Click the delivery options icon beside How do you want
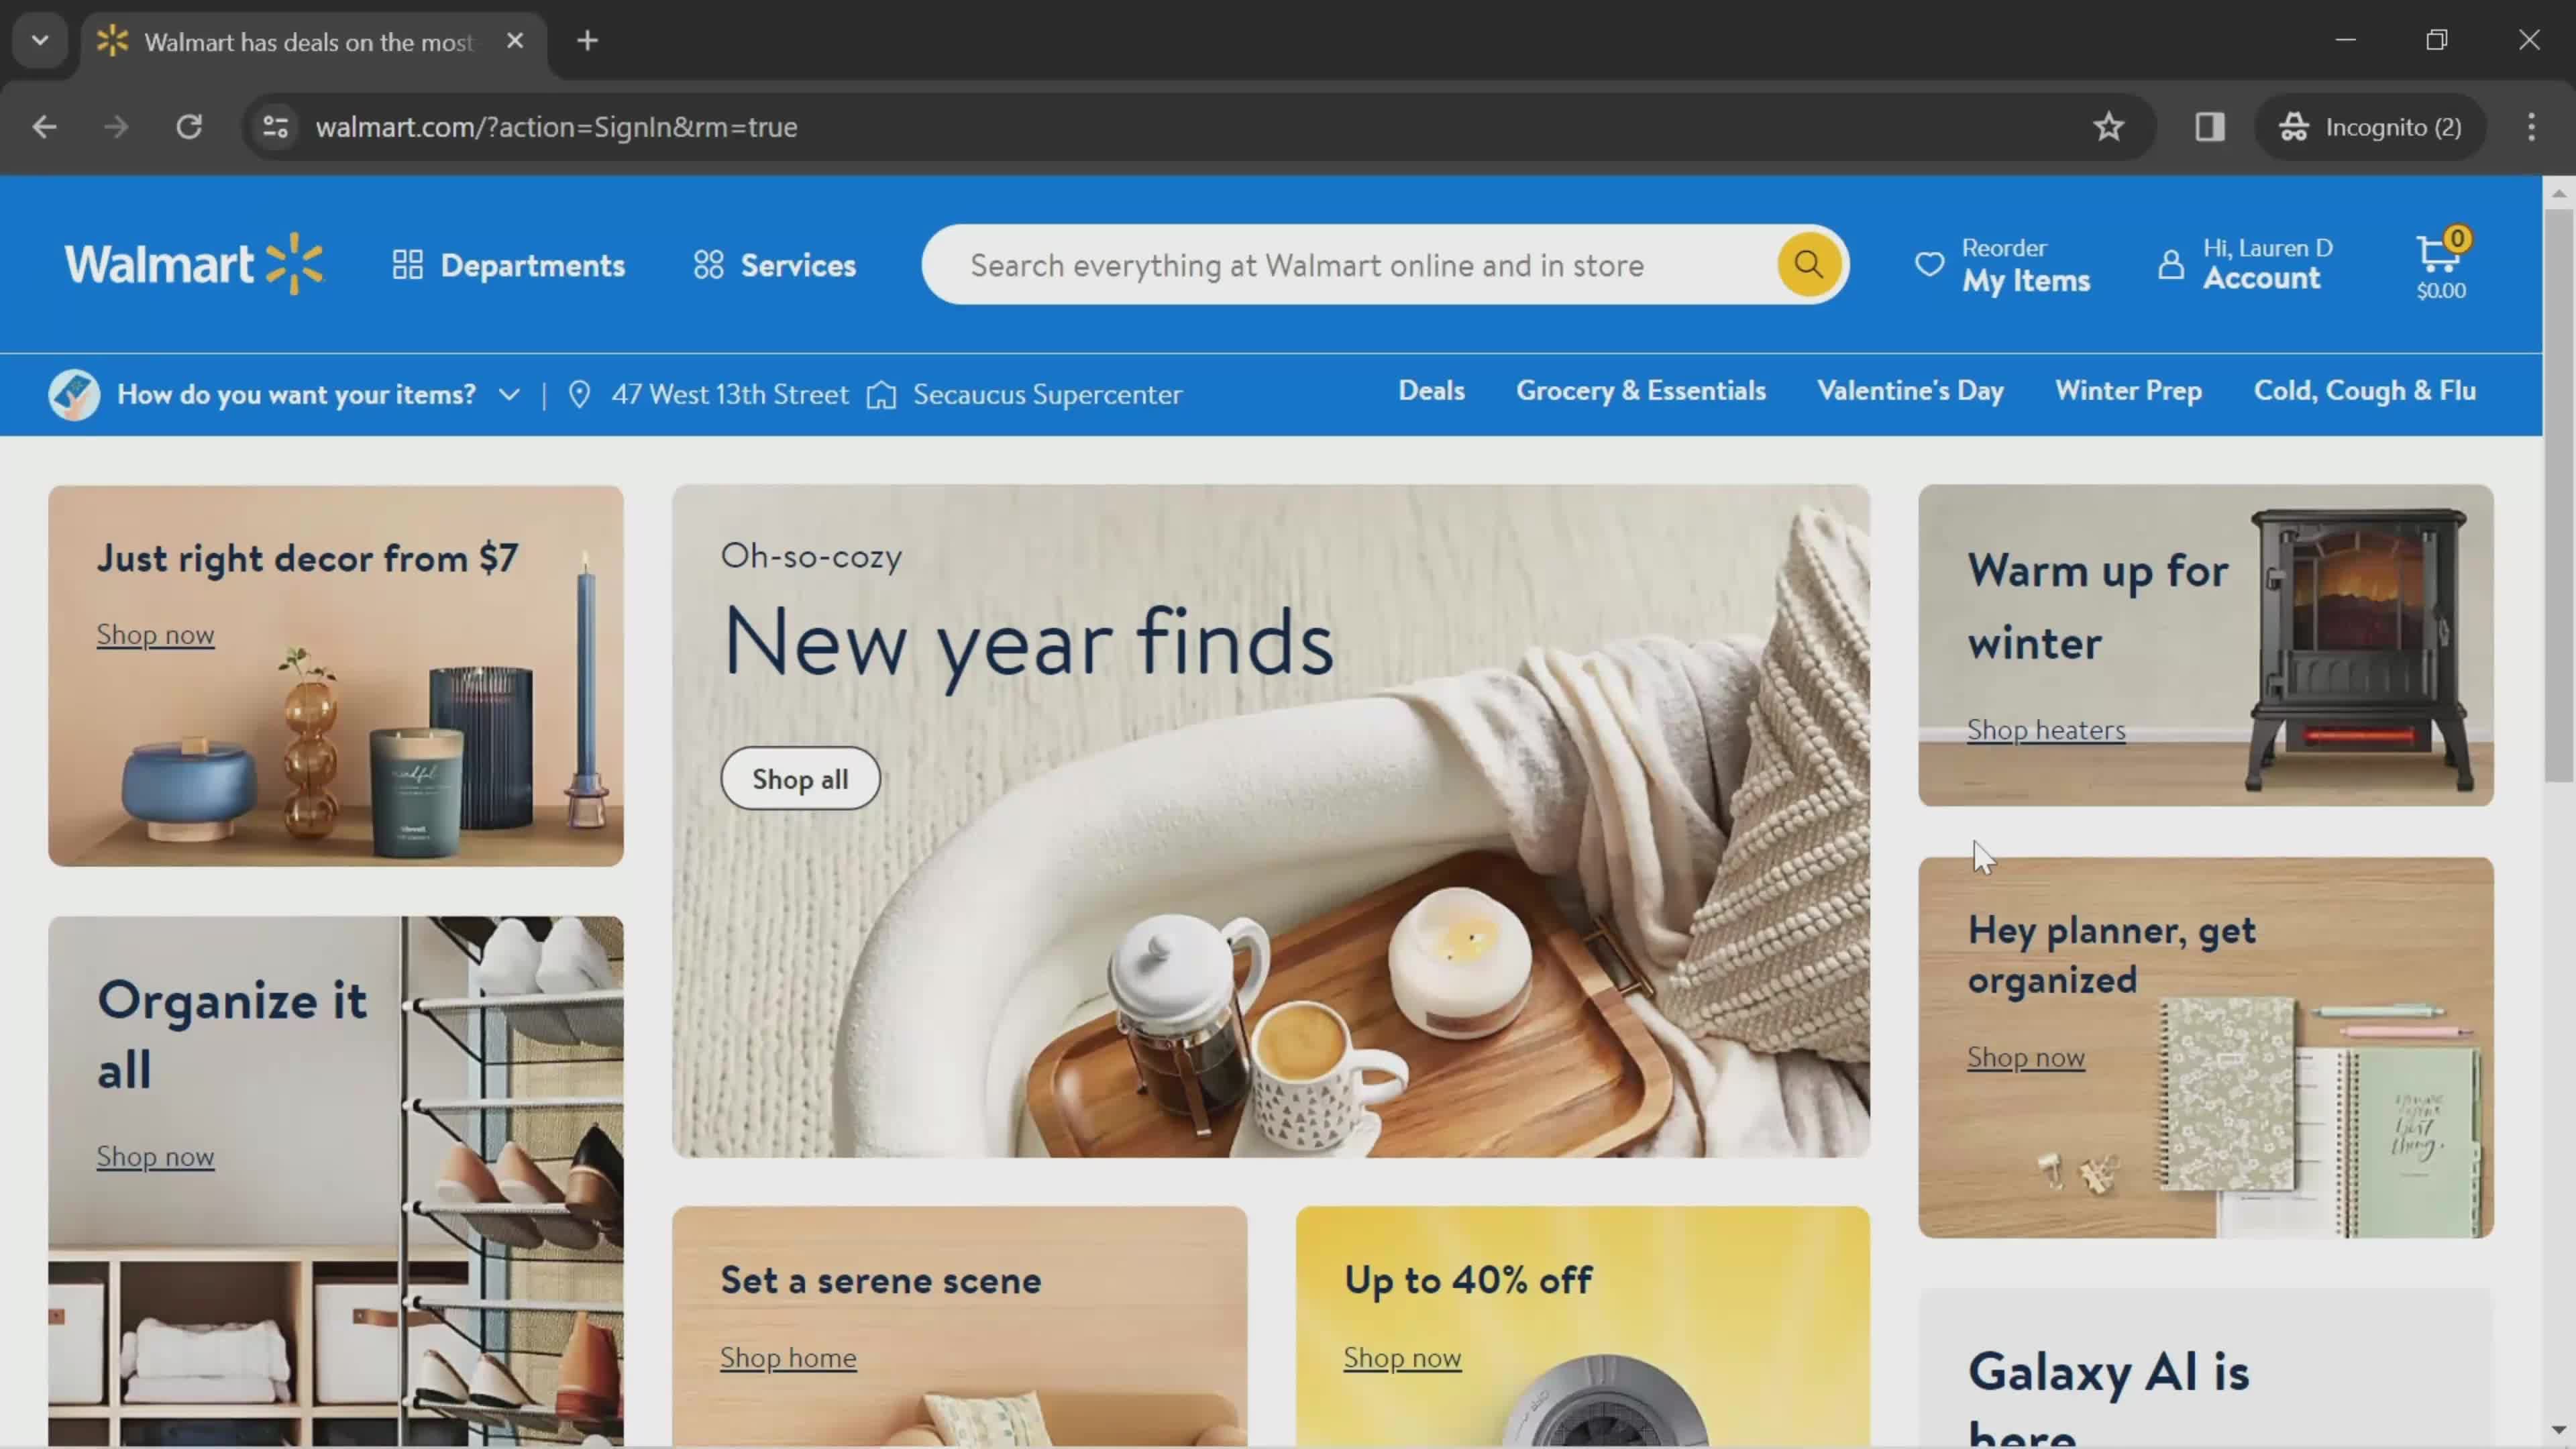This screenshot has width=2576, height=1449. 74,394
